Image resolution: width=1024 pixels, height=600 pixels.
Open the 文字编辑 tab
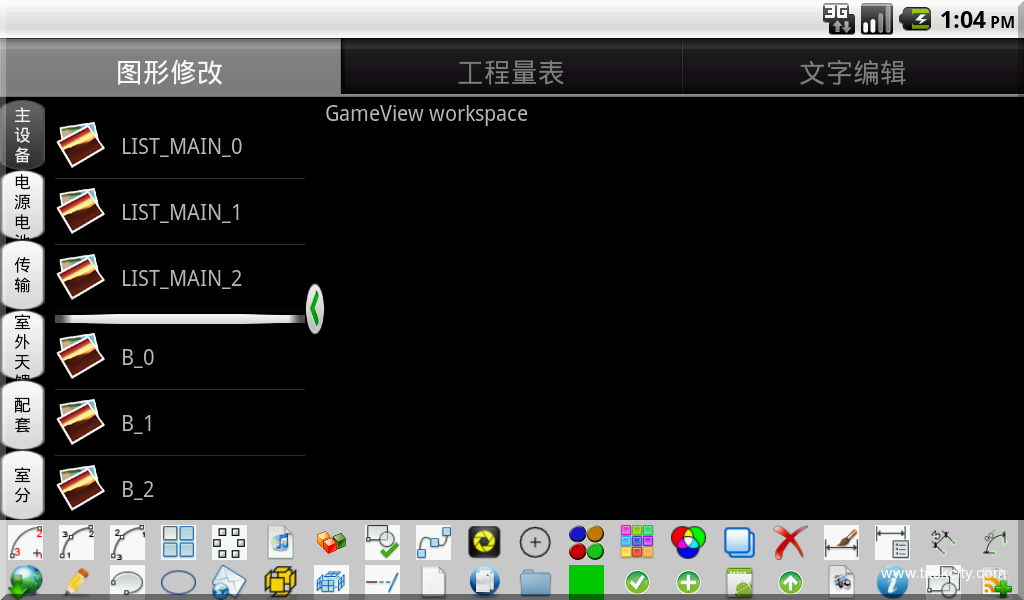pos(852,73)
